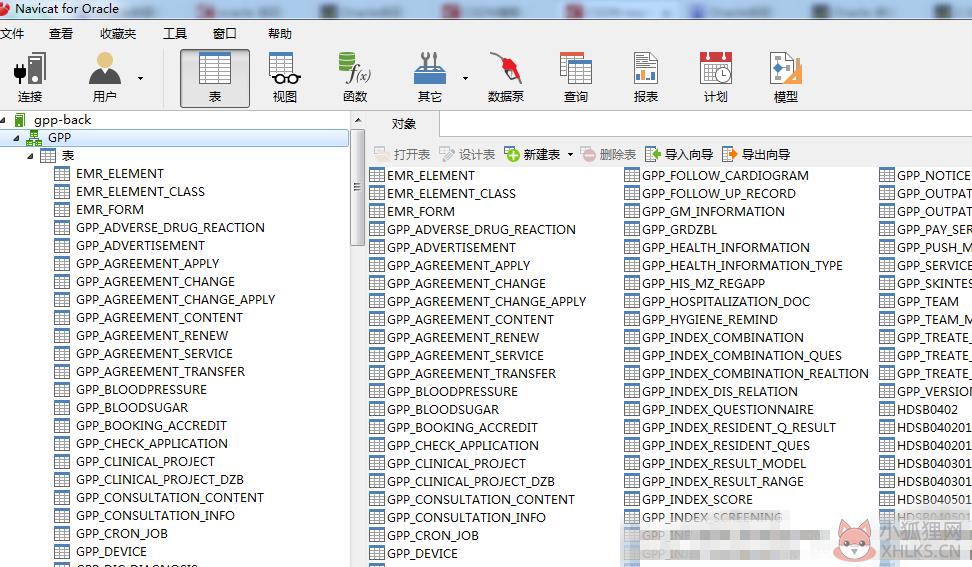Click the table icon of EMR_FORM in object list
Viewport: 972px width, 567px height.
click(376, 211)
